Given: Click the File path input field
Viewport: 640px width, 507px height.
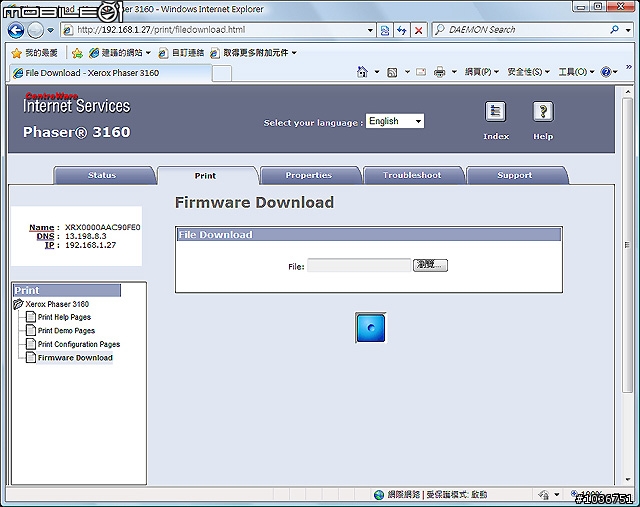Looking at the screenshot, I should 359,265.
